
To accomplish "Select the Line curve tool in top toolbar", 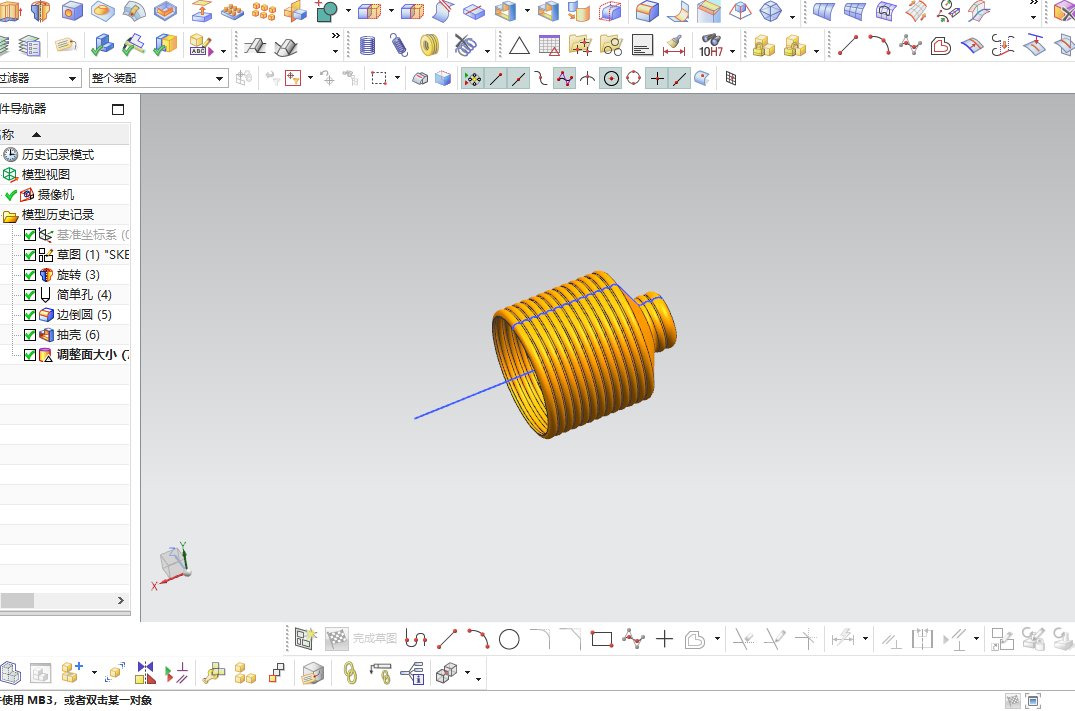I will point(848,46).
